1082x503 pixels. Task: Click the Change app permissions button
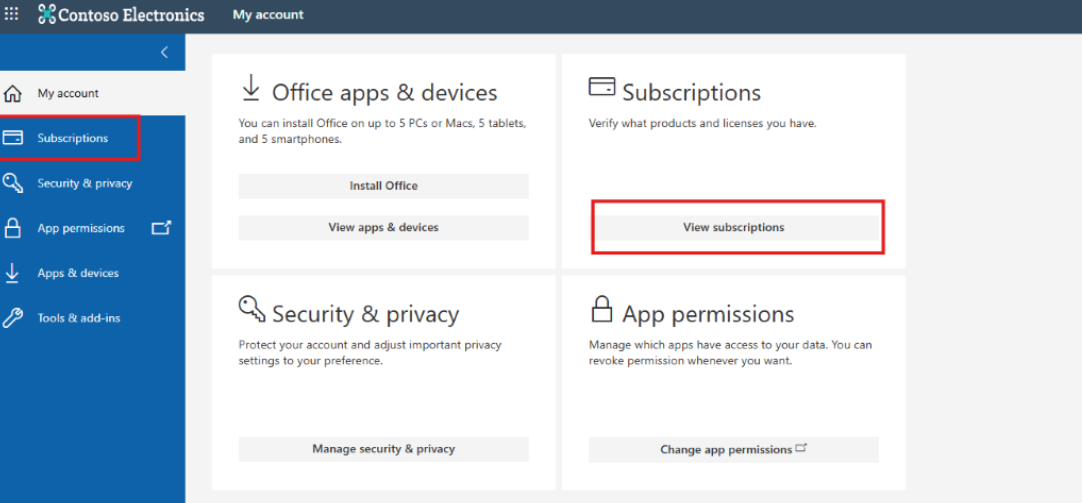click(x=734, y=449)
